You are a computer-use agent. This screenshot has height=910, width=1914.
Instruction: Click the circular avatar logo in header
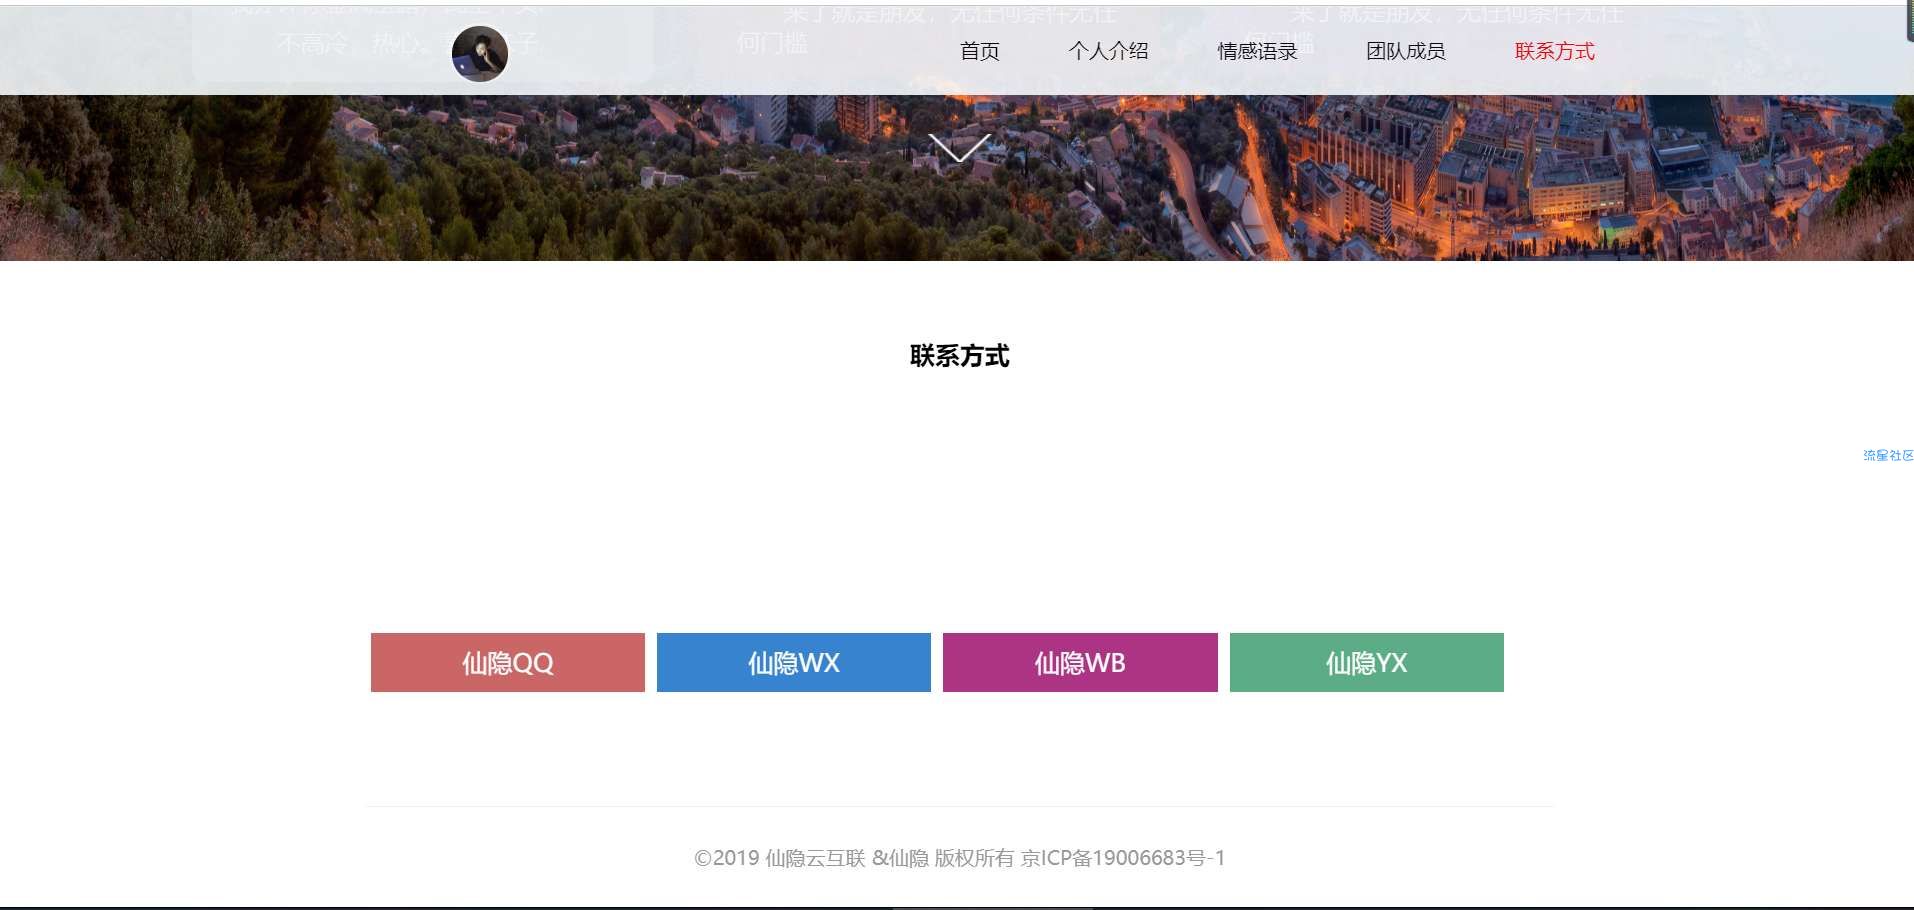tap(480, 54)
